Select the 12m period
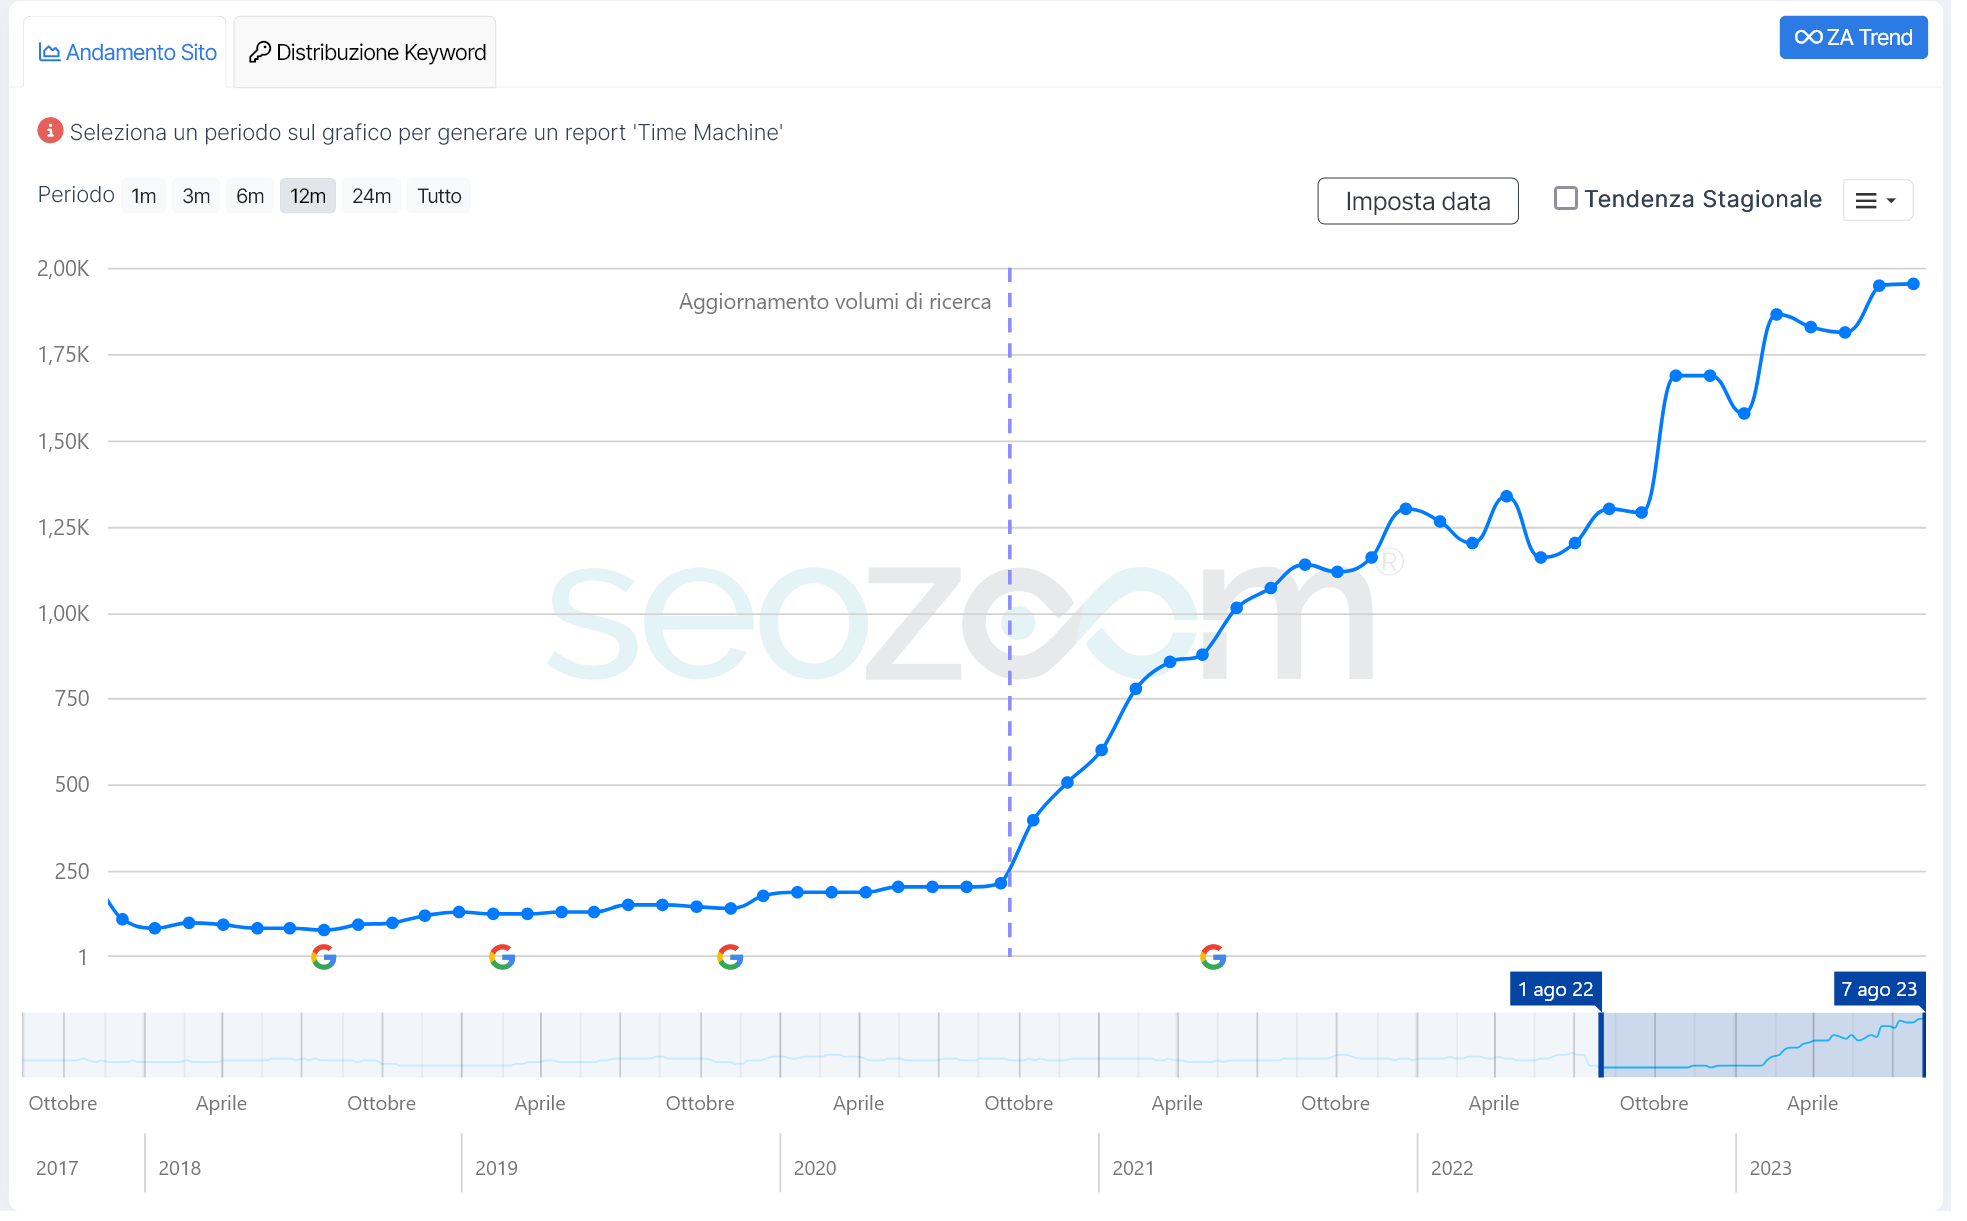Viewport: 1967px width, 1221px height. coord(308,196)
